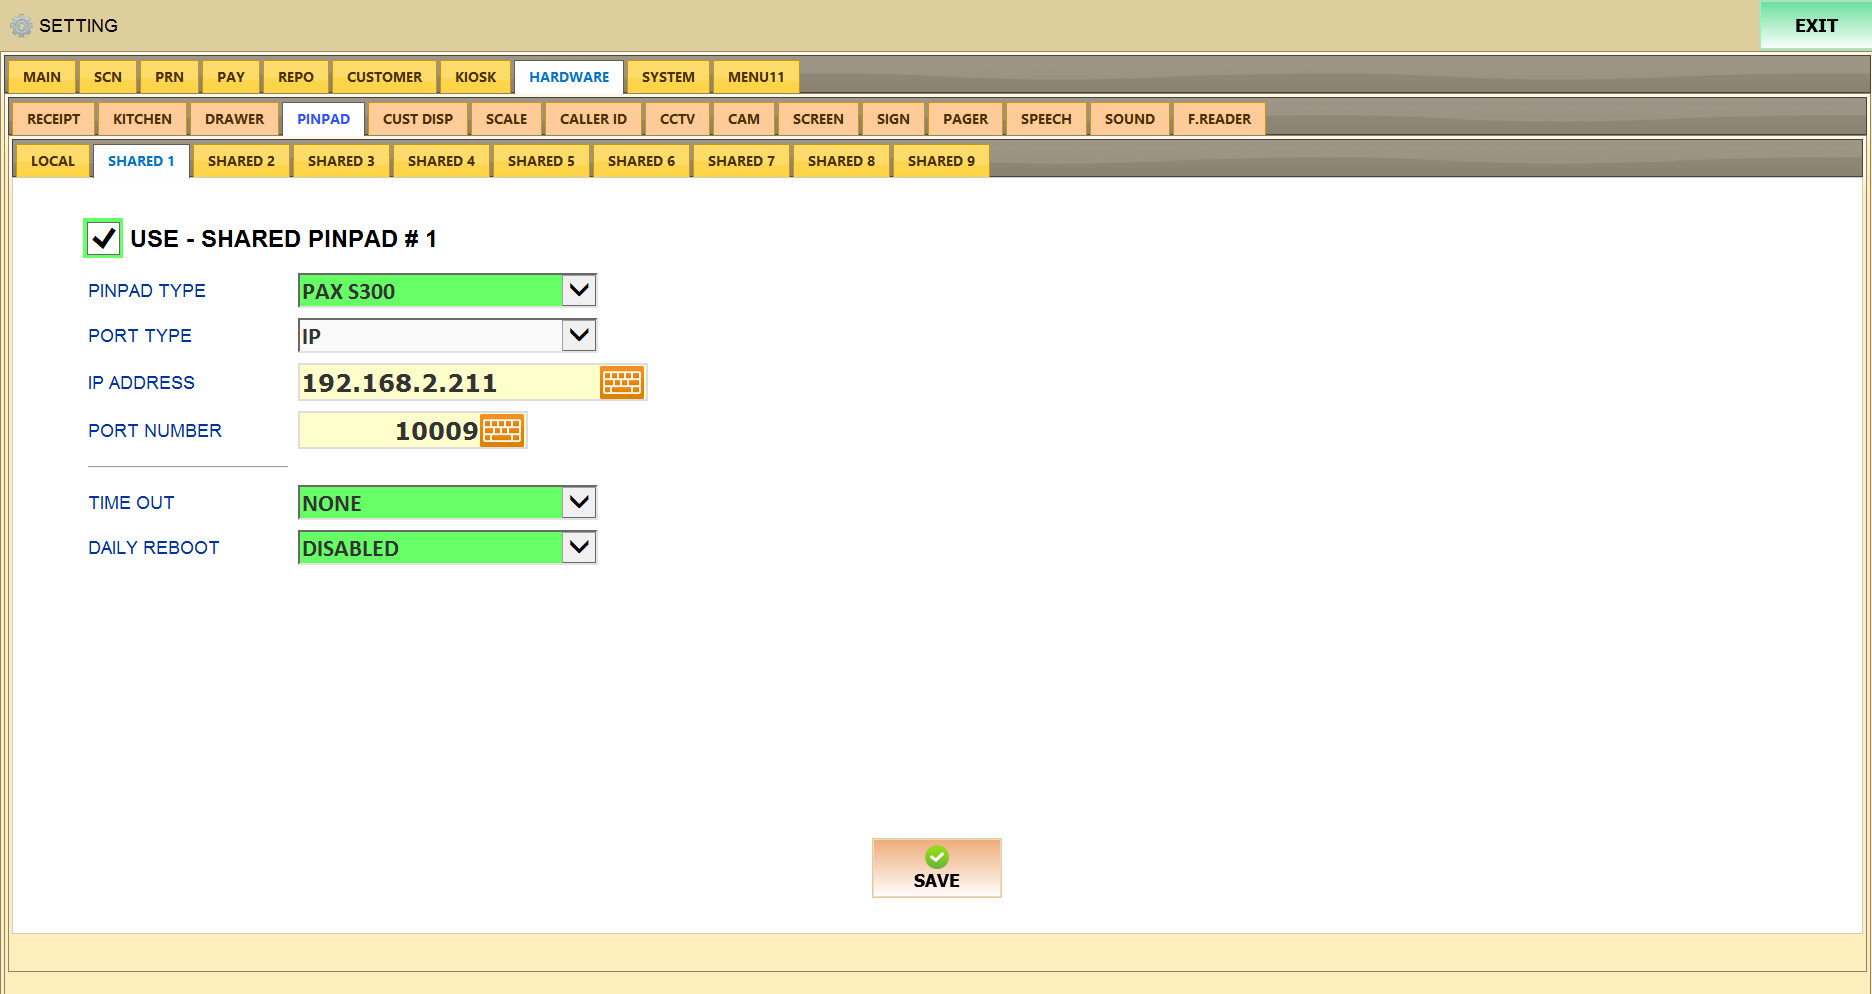Open the SCN tab
1872x994 pixels.
[x=108, y=77]
